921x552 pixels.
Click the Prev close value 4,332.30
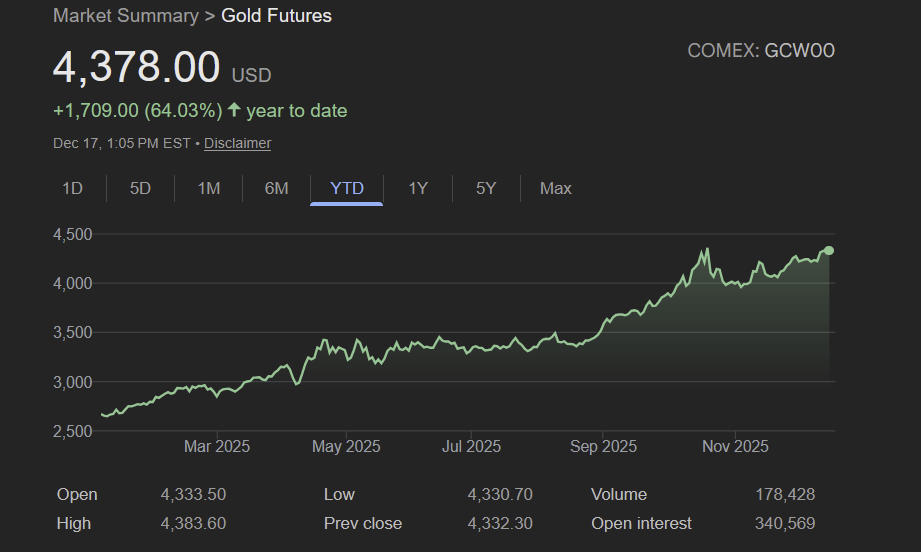[x=500, y=523]
